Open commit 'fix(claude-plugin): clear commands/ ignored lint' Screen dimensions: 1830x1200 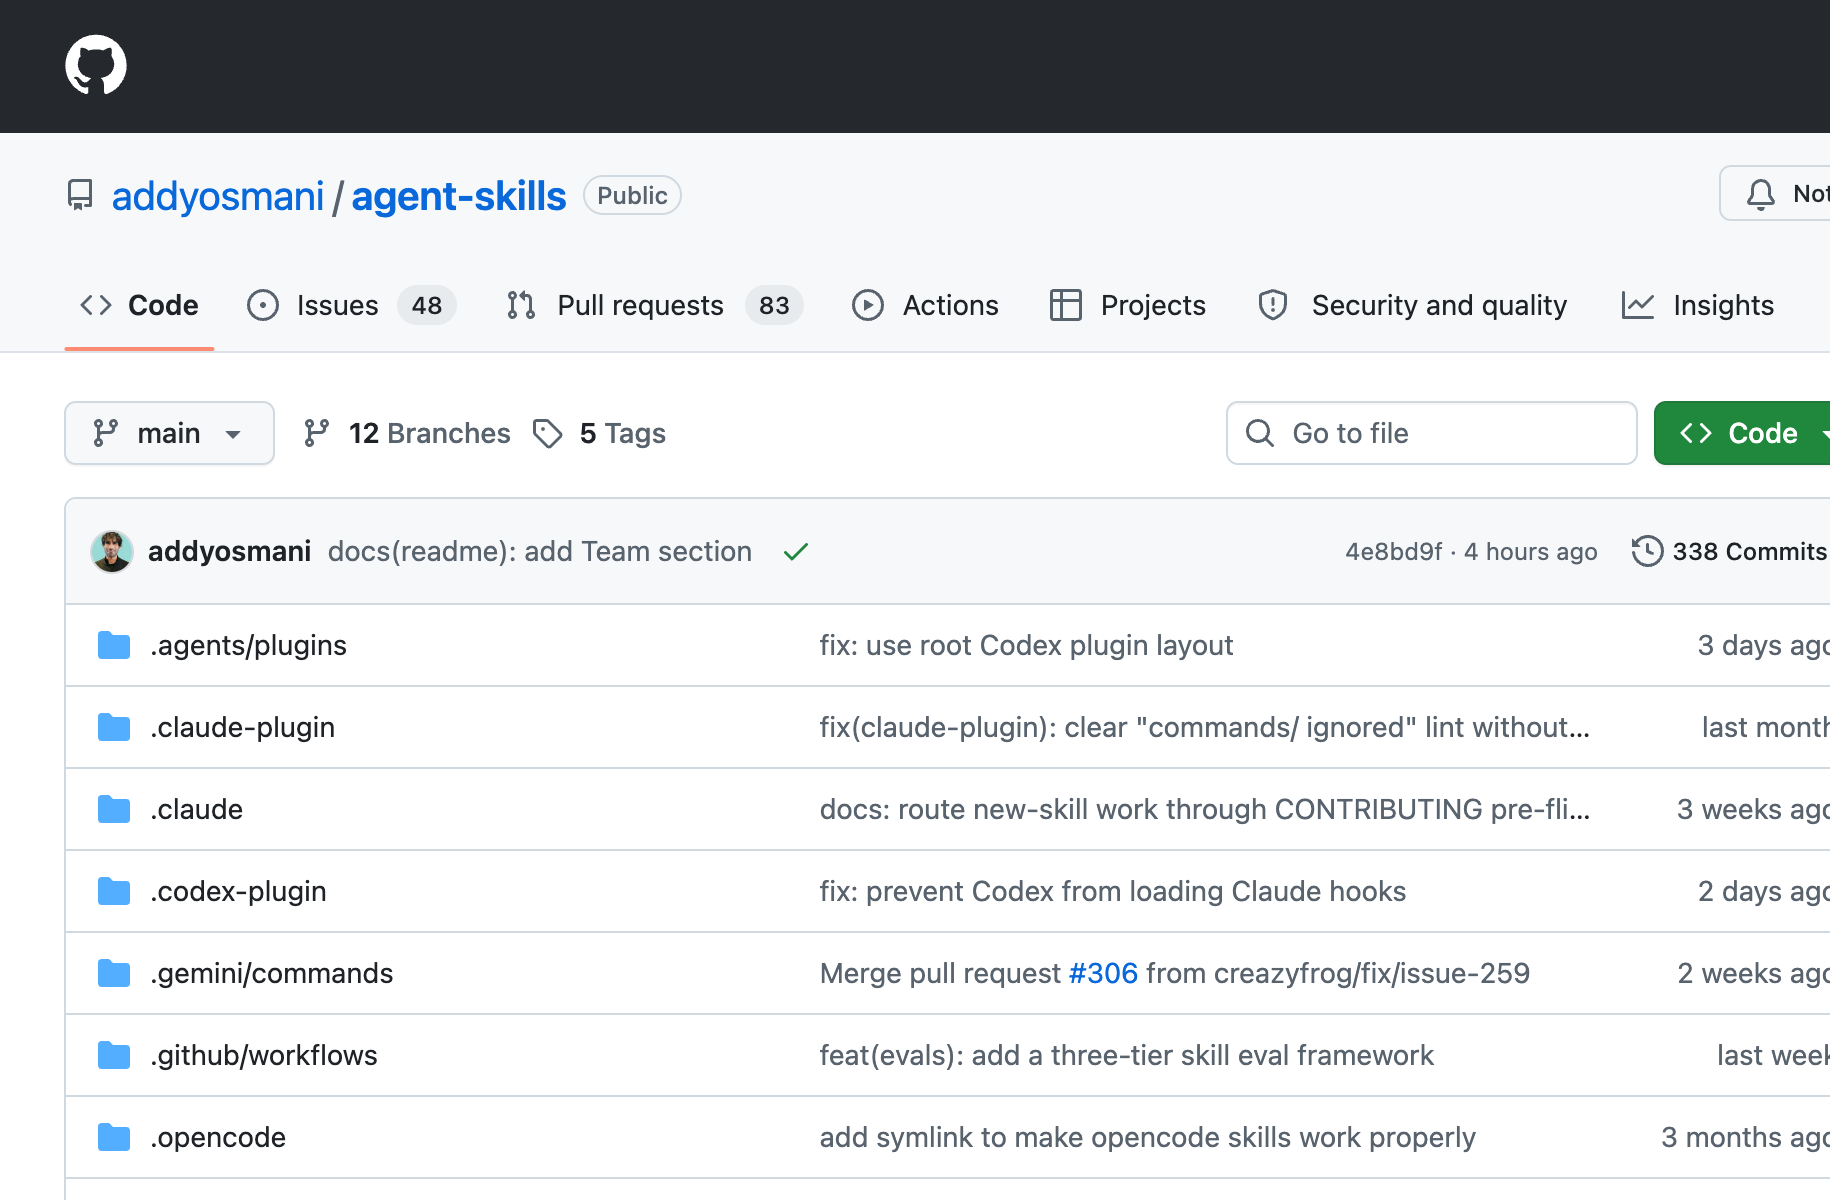[1205, 727]
